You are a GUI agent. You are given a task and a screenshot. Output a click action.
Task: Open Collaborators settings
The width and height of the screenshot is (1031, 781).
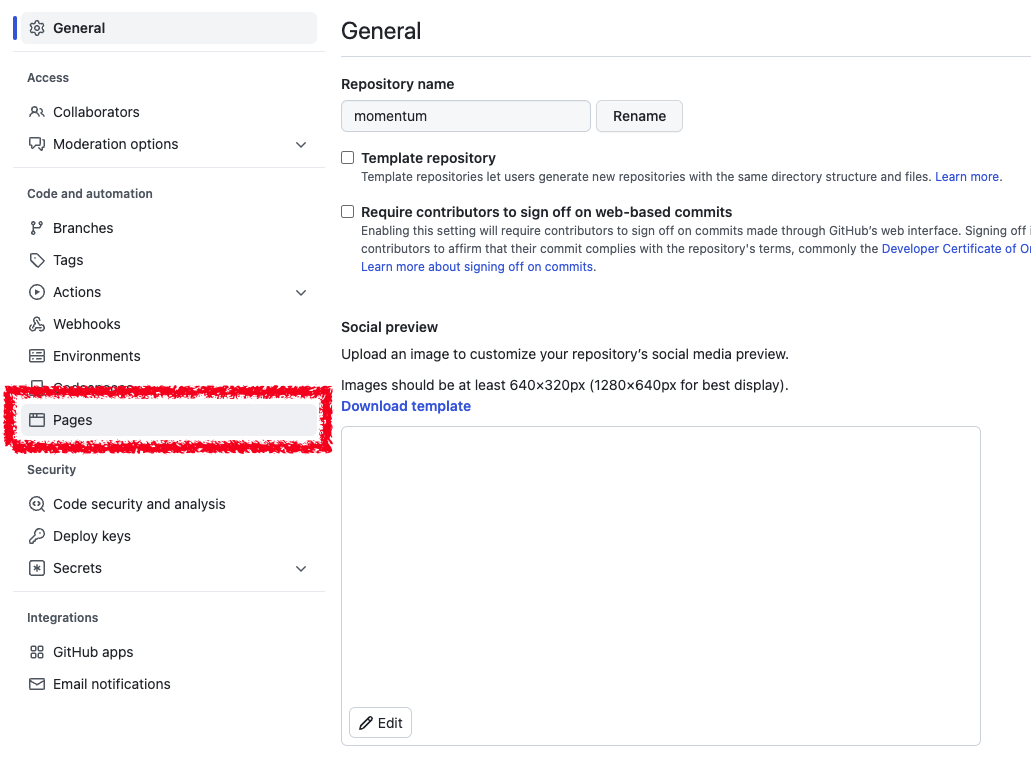pos(168,112)
